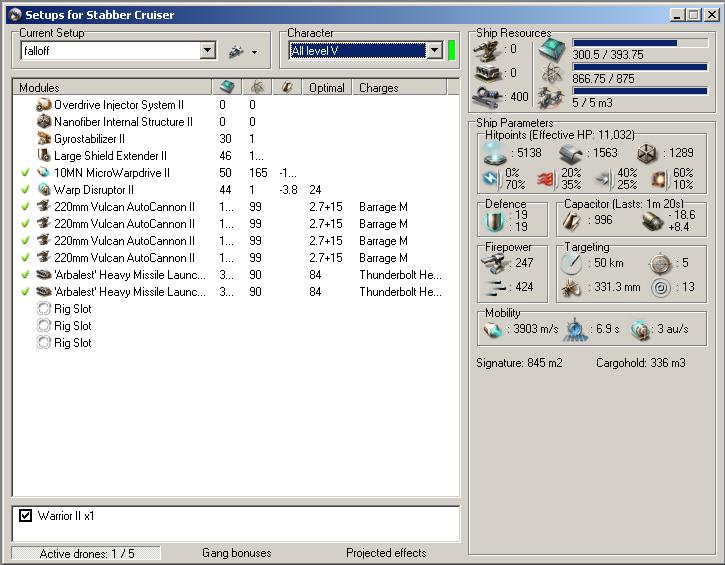Toggle the first 'Arbalest' Heavy Missile Launcher checkmark
The image size is (725, 565).
click(x=25, y=275)
